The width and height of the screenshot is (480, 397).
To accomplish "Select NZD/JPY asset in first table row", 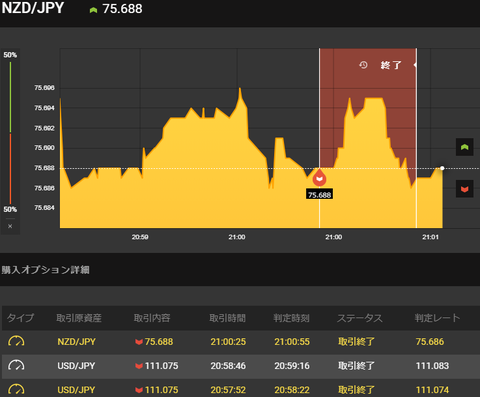I will pos(76,342).
